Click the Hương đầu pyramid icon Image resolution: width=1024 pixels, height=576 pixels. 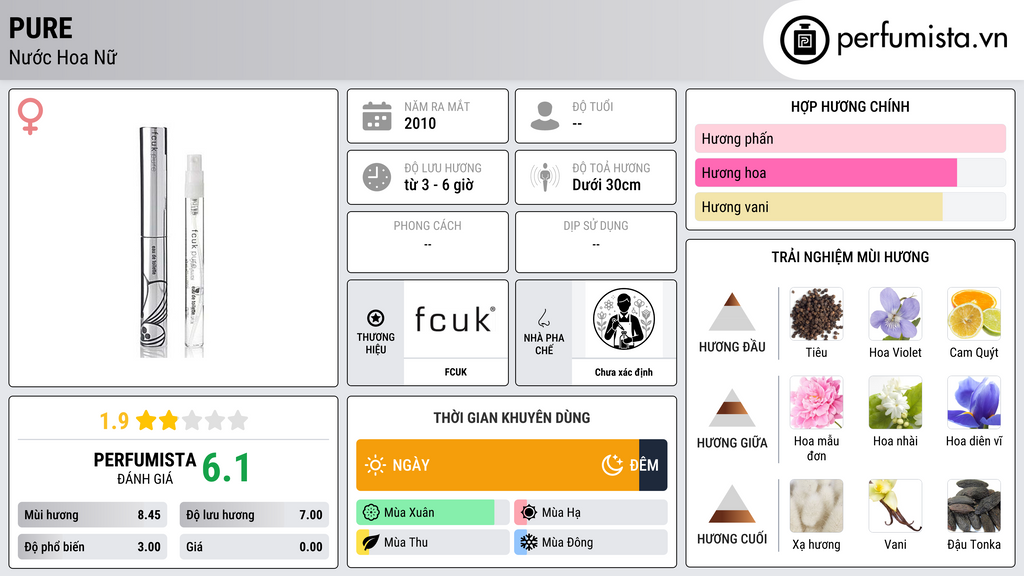click(732, 312)
